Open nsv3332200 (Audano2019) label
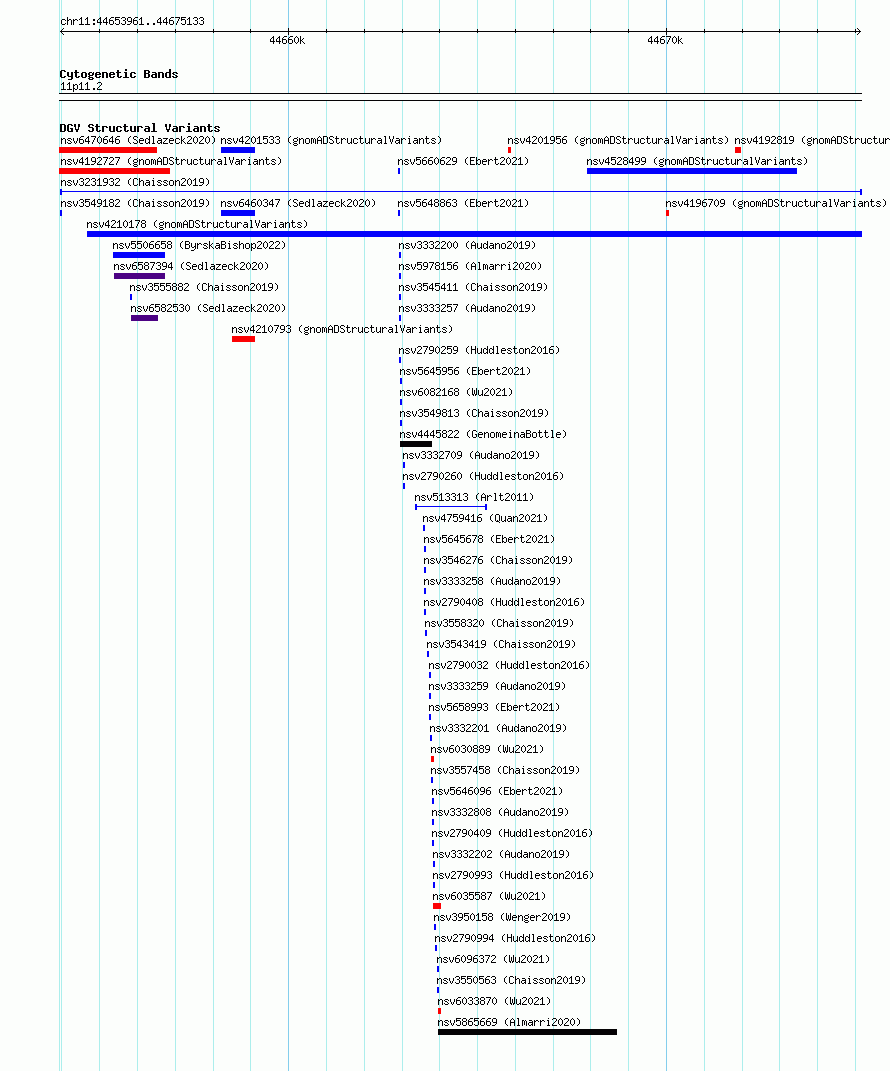The image size is (890, 1071). [x=467, y=245]
